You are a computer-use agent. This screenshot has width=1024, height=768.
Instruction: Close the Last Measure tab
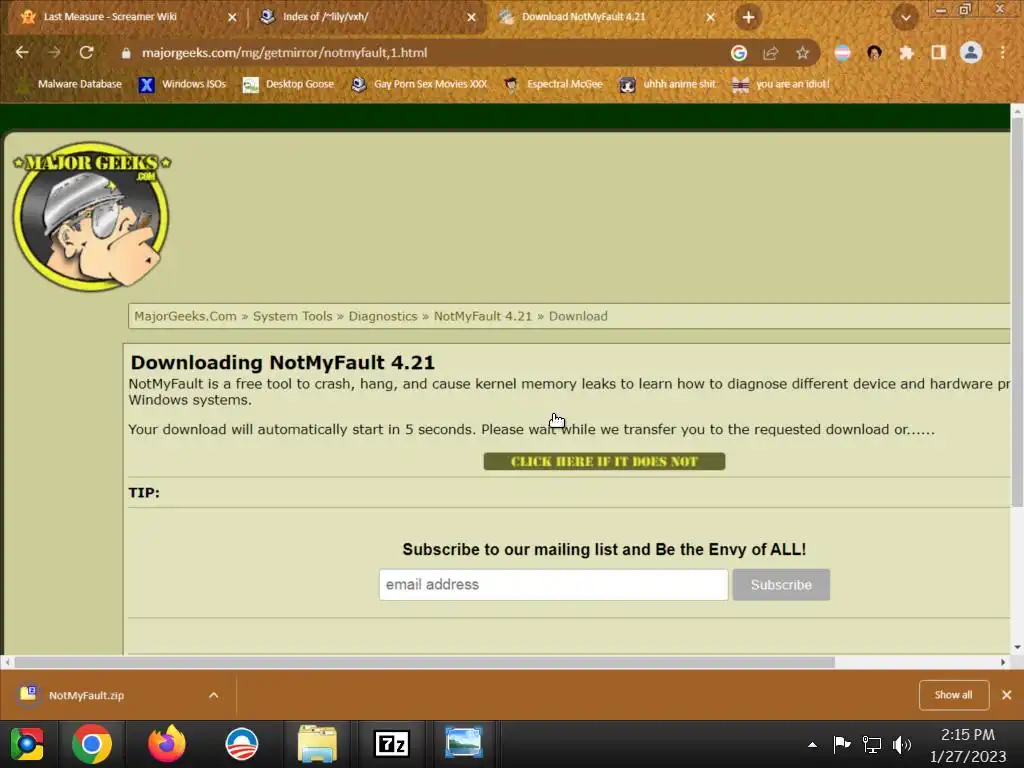(232, 18)
